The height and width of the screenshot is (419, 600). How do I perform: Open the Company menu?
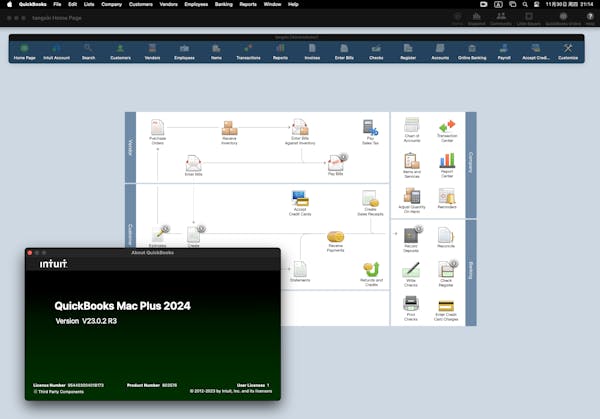tap(112, 4)
